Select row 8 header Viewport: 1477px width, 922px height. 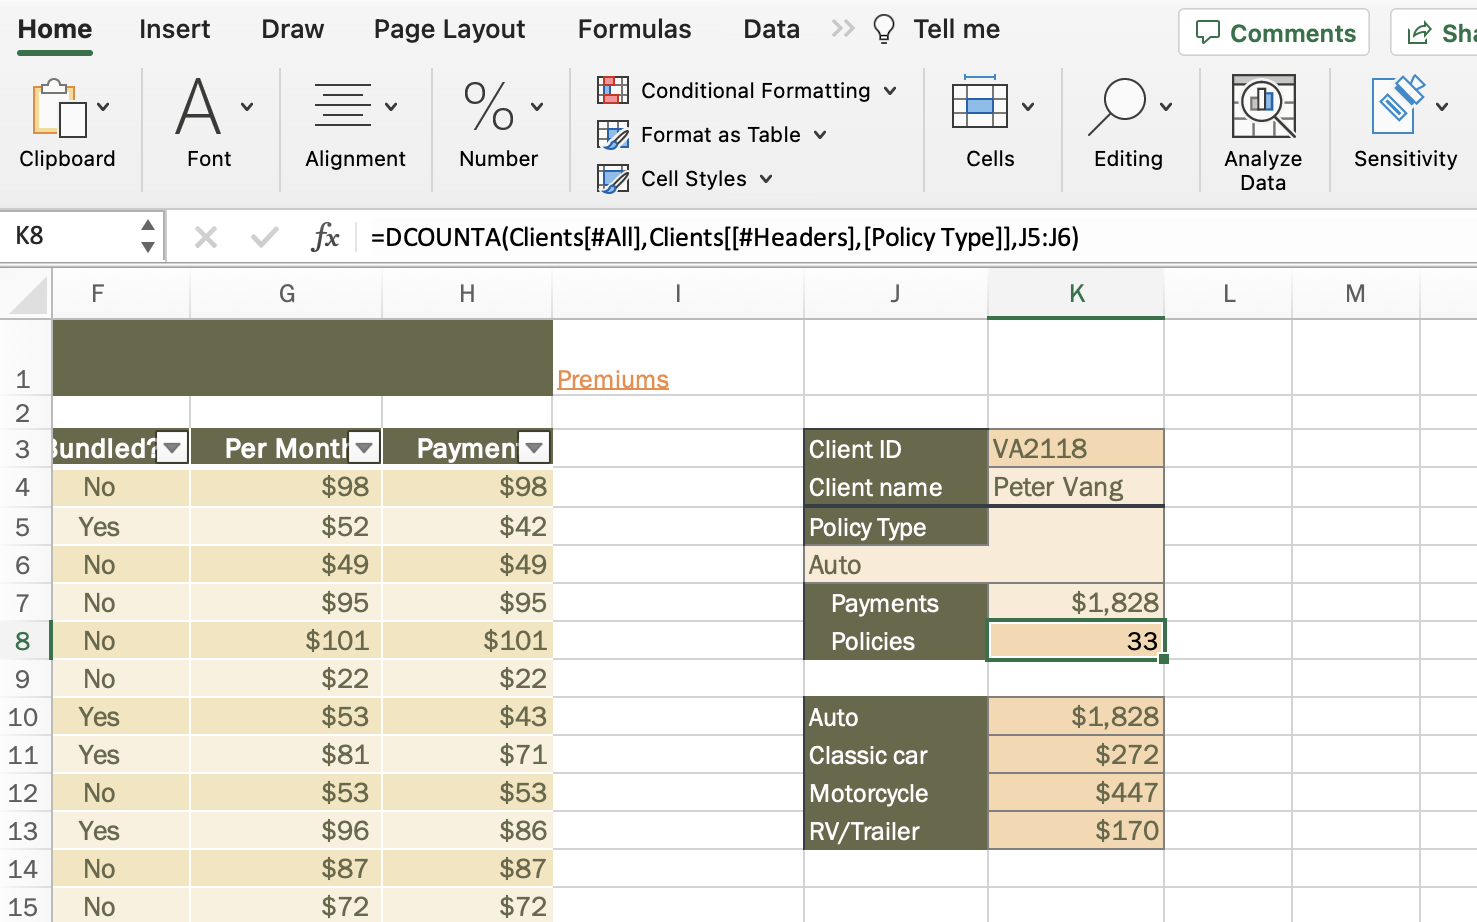pos(24,641)
